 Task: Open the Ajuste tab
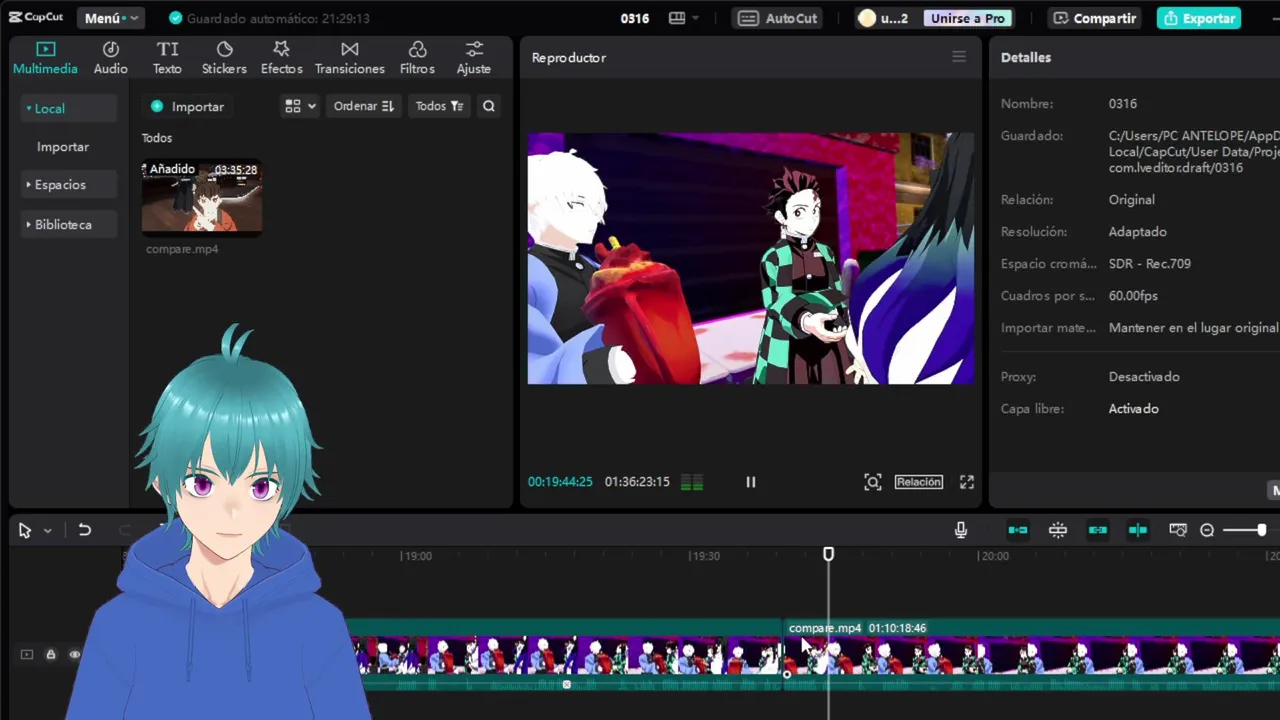tap(474, 58)
